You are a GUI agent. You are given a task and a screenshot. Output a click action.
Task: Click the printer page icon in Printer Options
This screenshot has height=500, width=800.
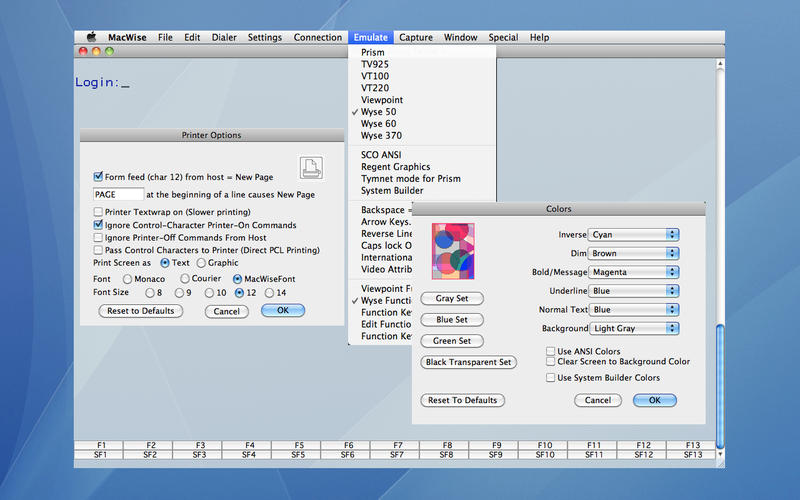(x=311, y=168)
